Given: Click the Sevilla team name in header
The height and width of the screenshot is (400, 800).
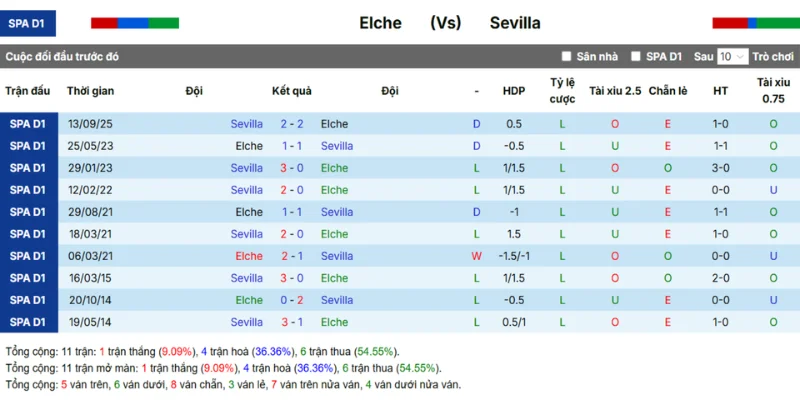Looking at the screenshot, I should coord(515,22).
